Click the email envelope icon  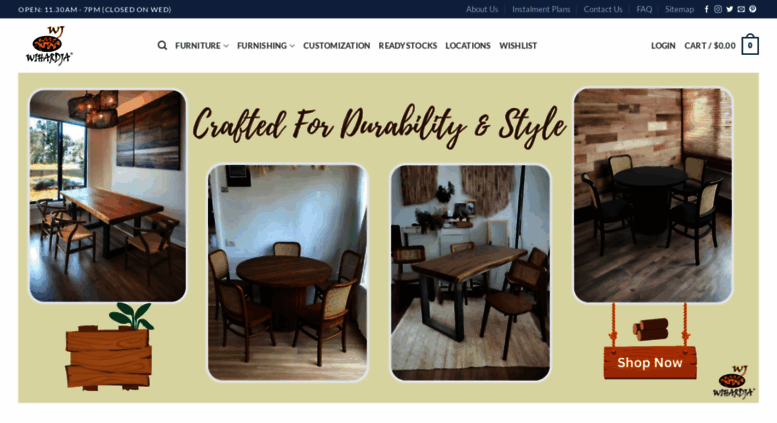coord(741,9)
